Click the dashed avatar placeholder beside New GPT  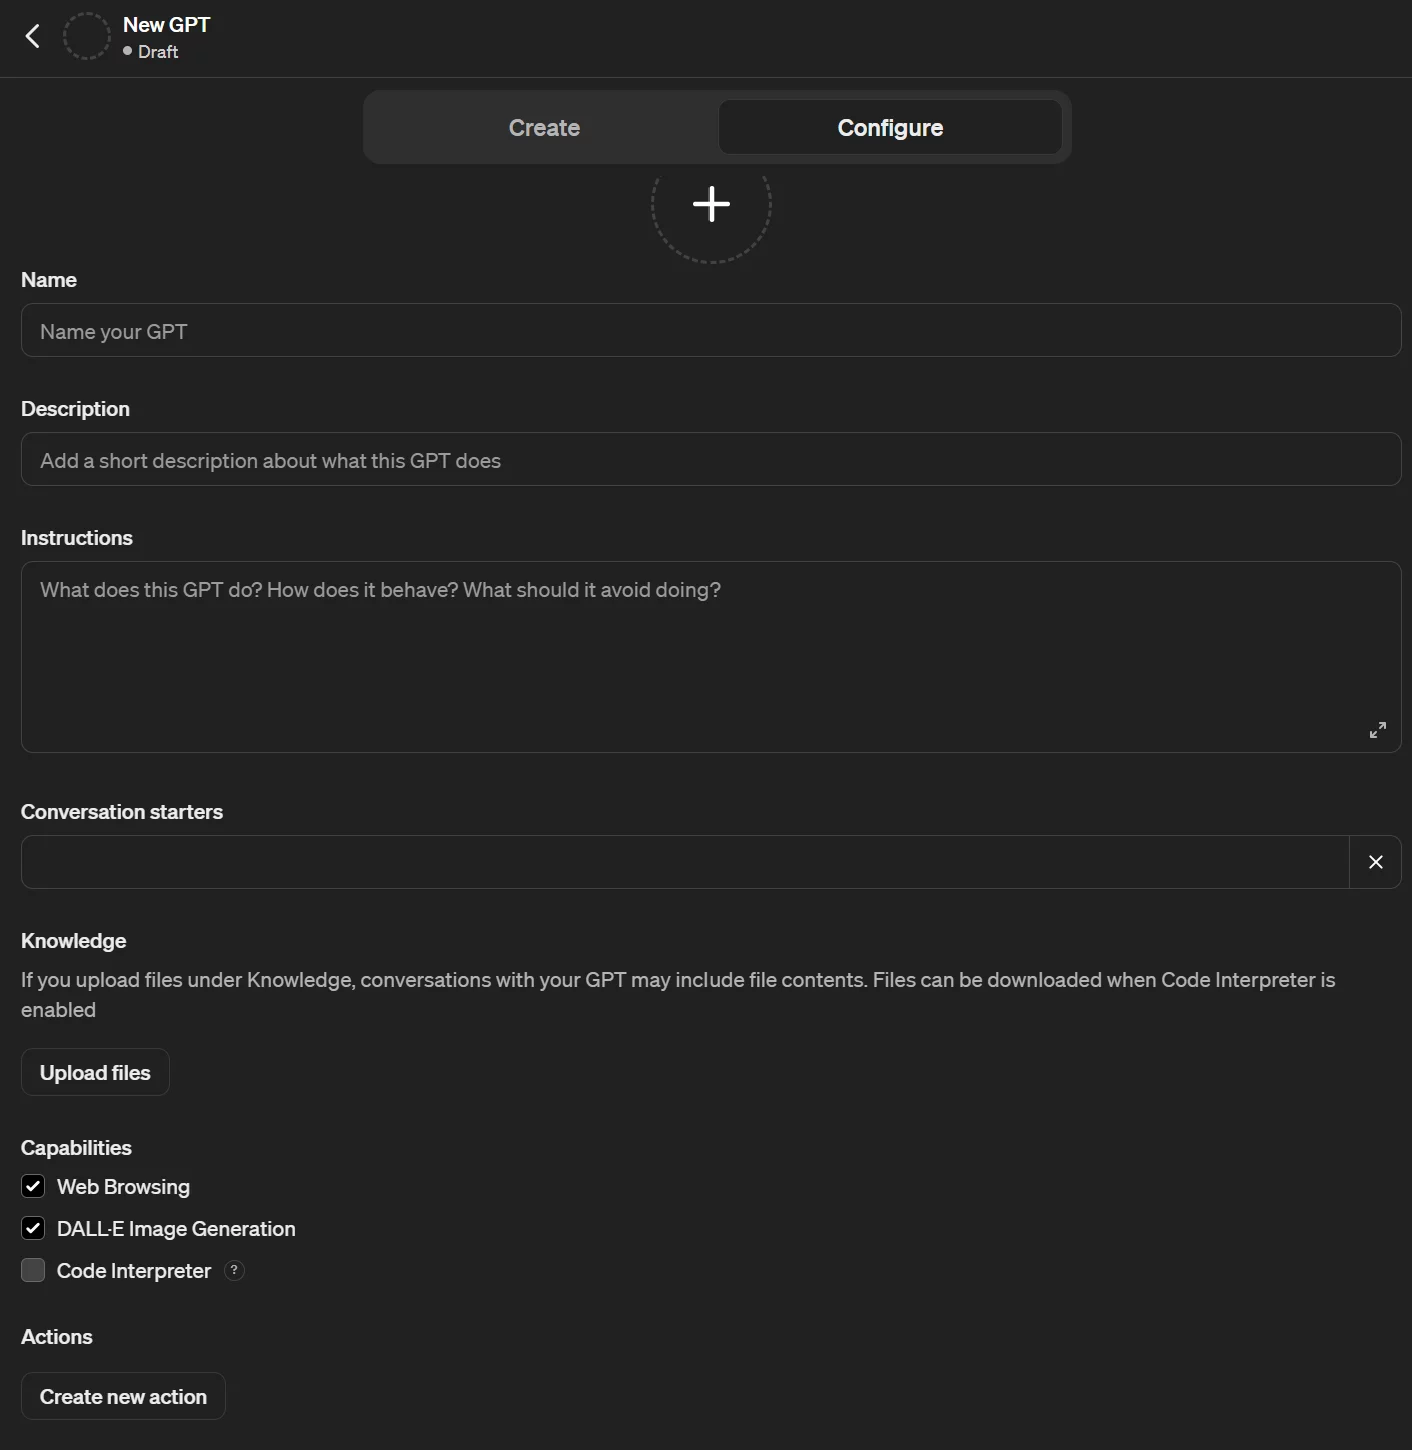(x=86, y=37)
